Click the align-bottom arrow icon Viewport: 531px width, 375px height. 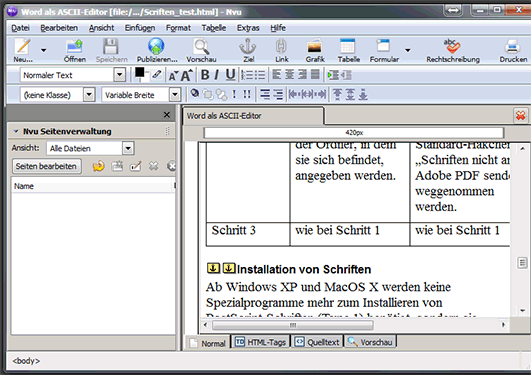[363, 94]
